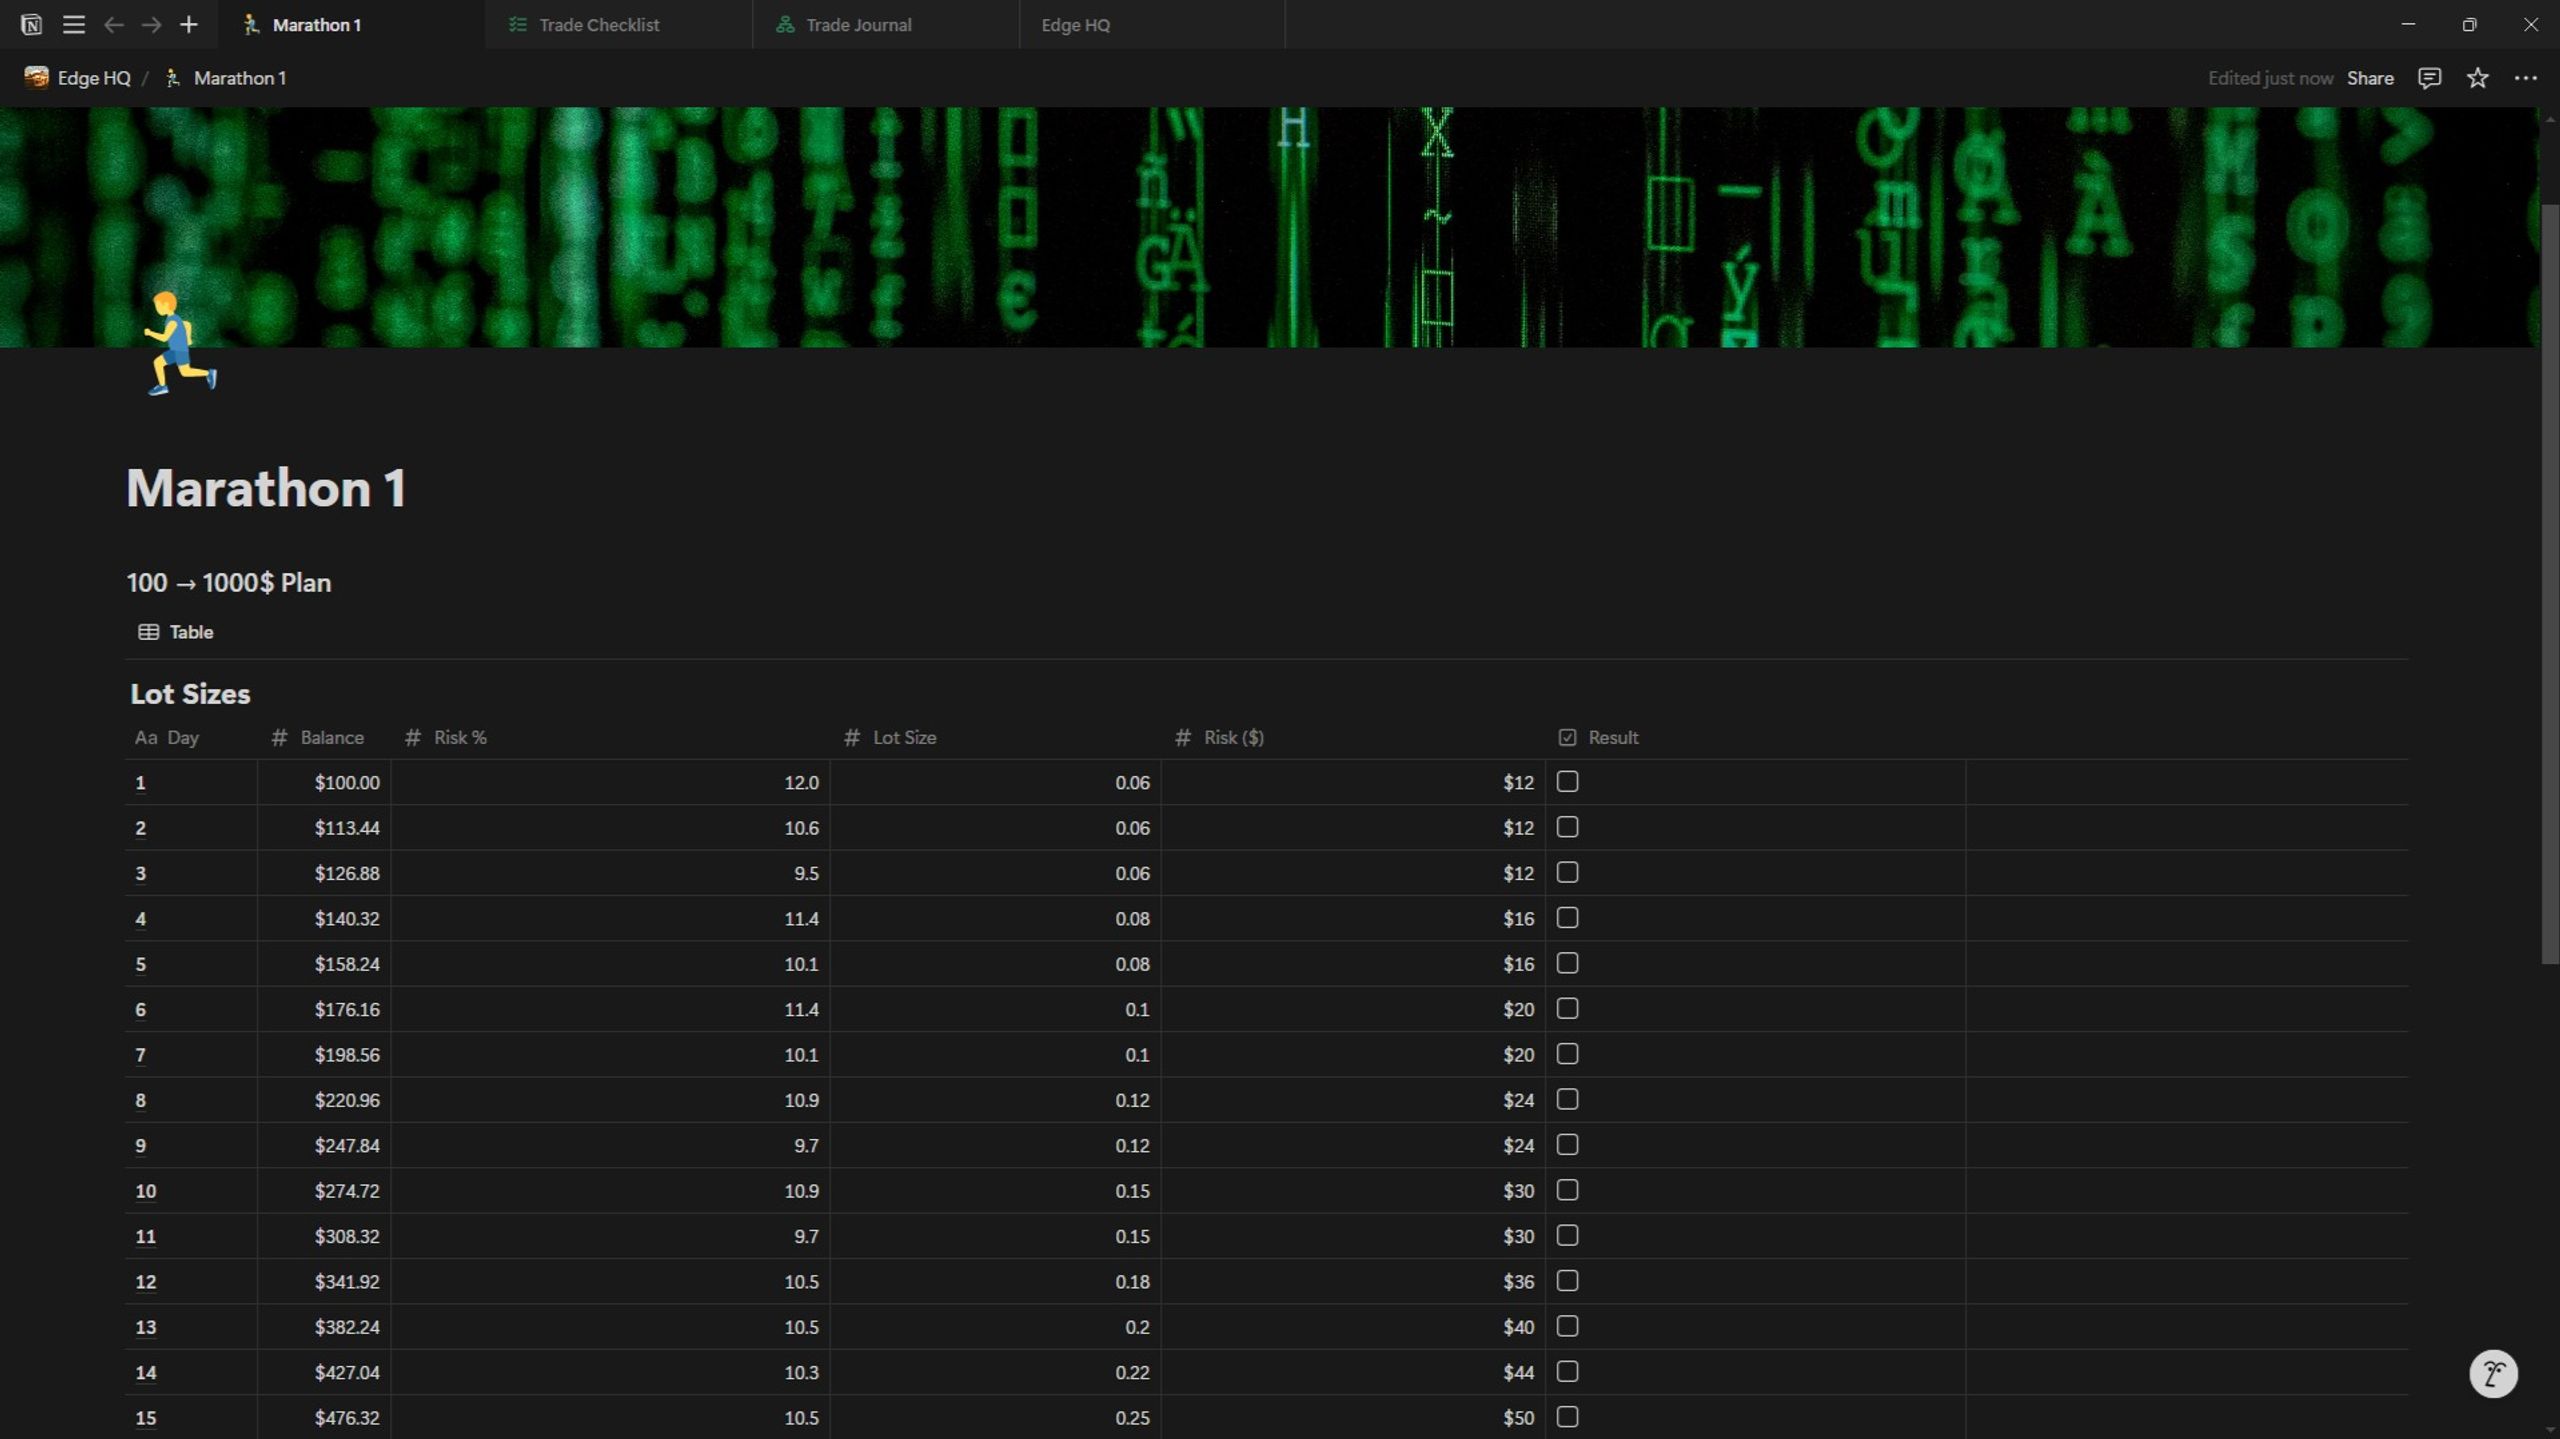The image size is (2560, 1439).
Task: Open the comments panel icon
Action: coord(2429,78)
